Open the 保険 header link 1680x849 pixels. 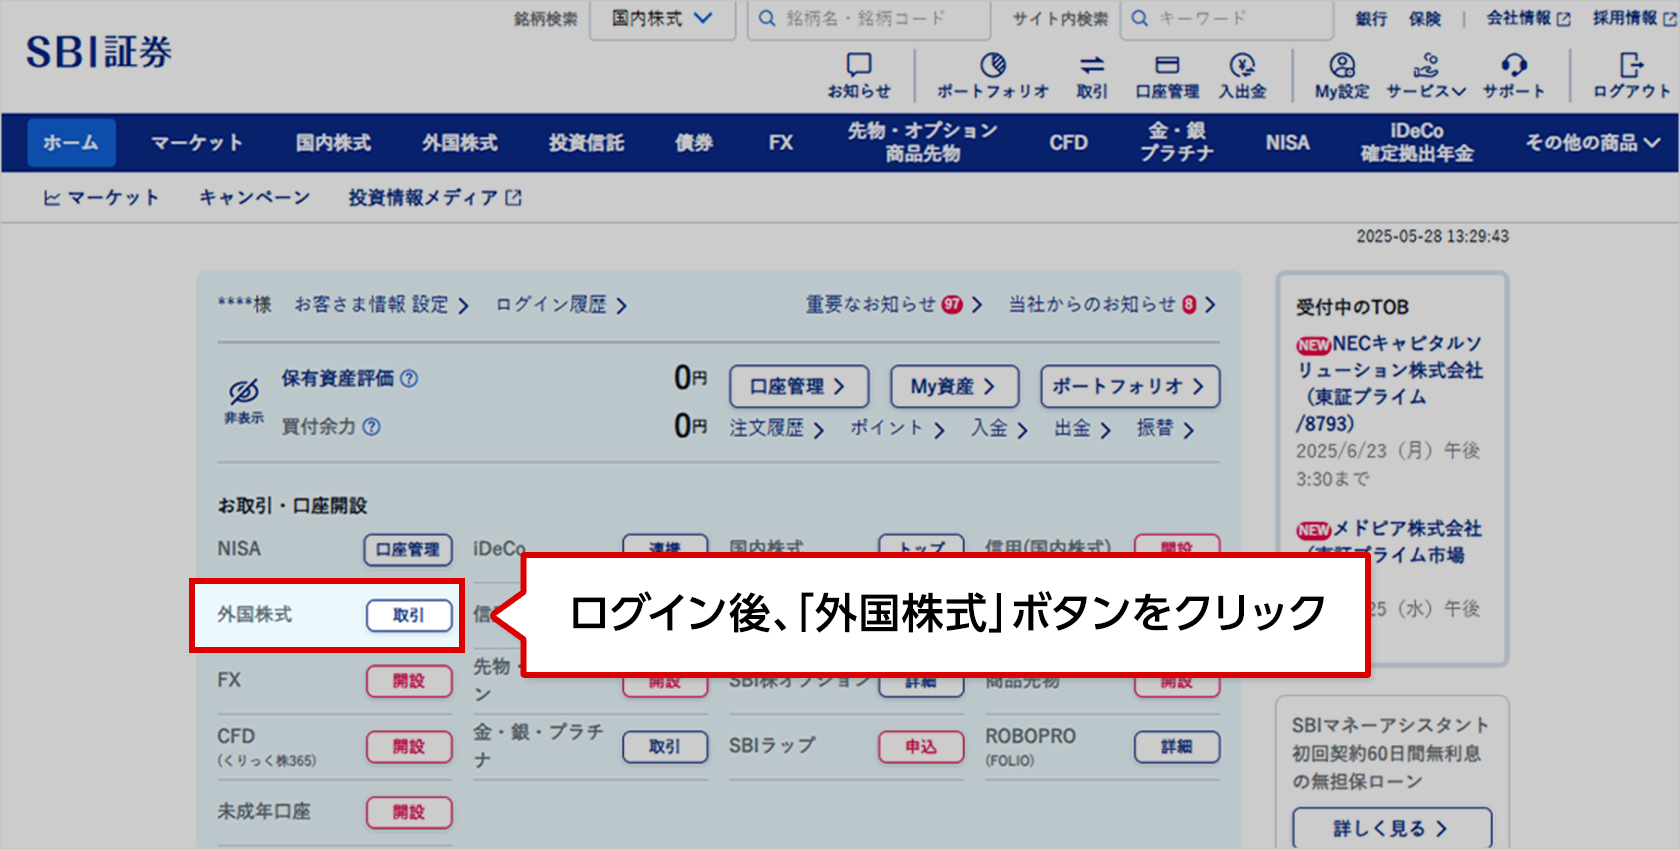click(1425, 19)
